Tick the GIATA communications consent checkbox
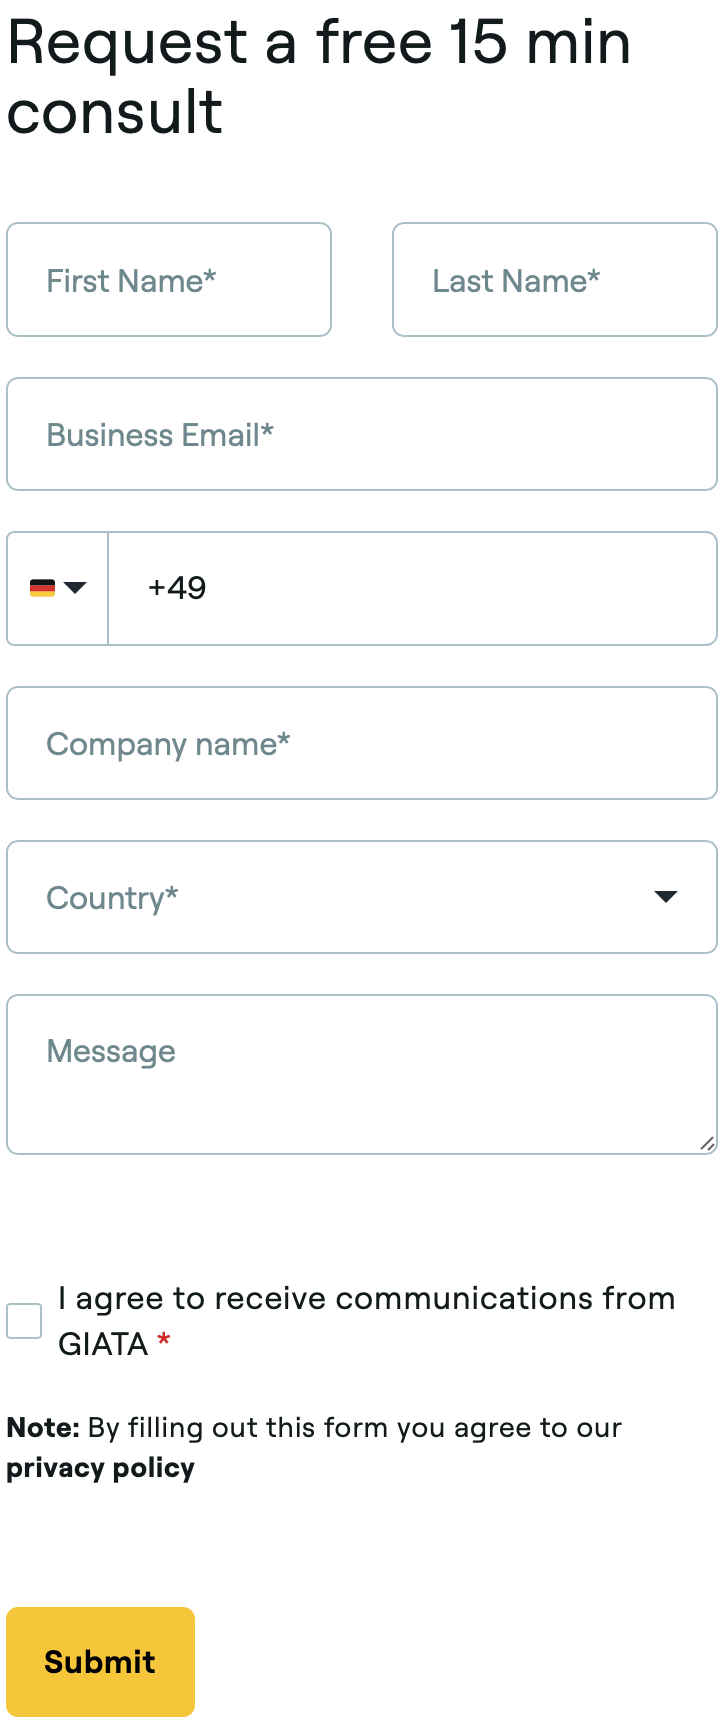The image size is (726, 1726). tap(24, 1320)
